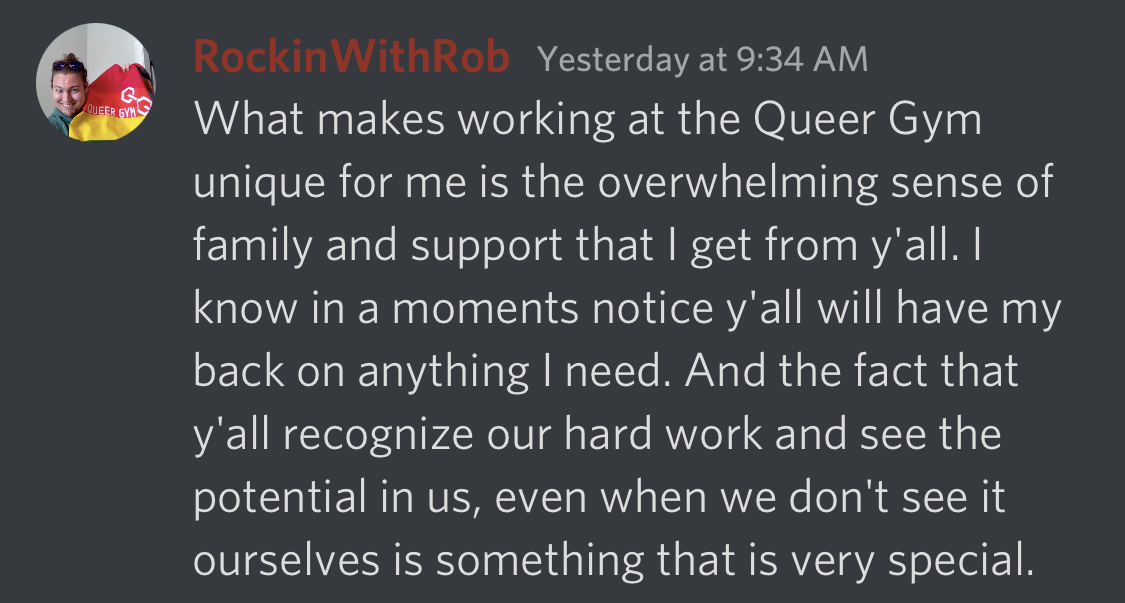Click the word 'ourselves' in the last line
Screen dimensions: 1125x603
pyautogui.click(x=286, y=561)
